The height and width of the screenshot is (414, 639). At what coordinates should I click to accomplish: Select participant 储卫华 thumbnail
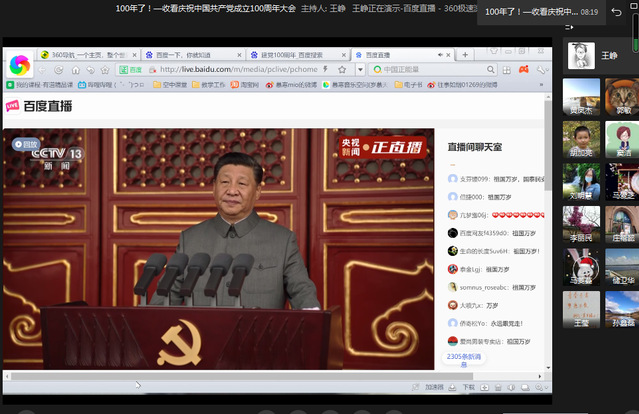(x=622, y=267)
